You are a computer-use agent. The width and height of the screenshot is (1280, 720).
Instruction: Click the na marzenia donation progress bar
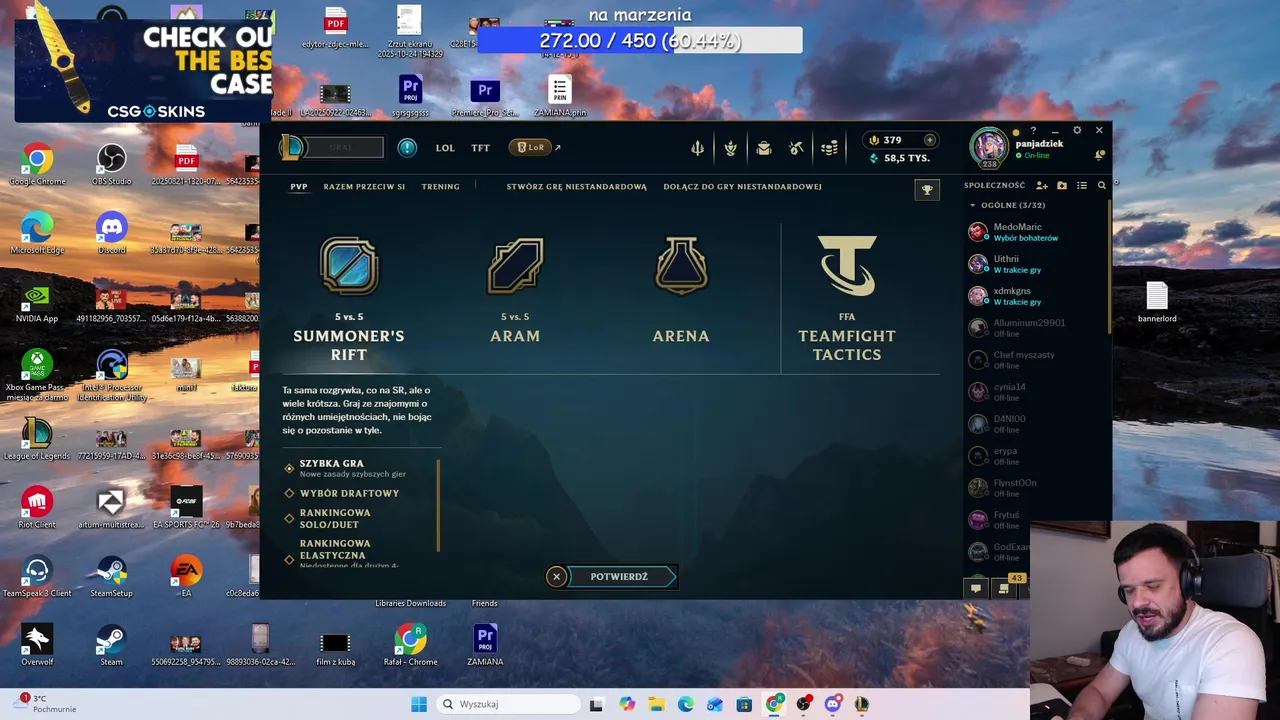640,41
